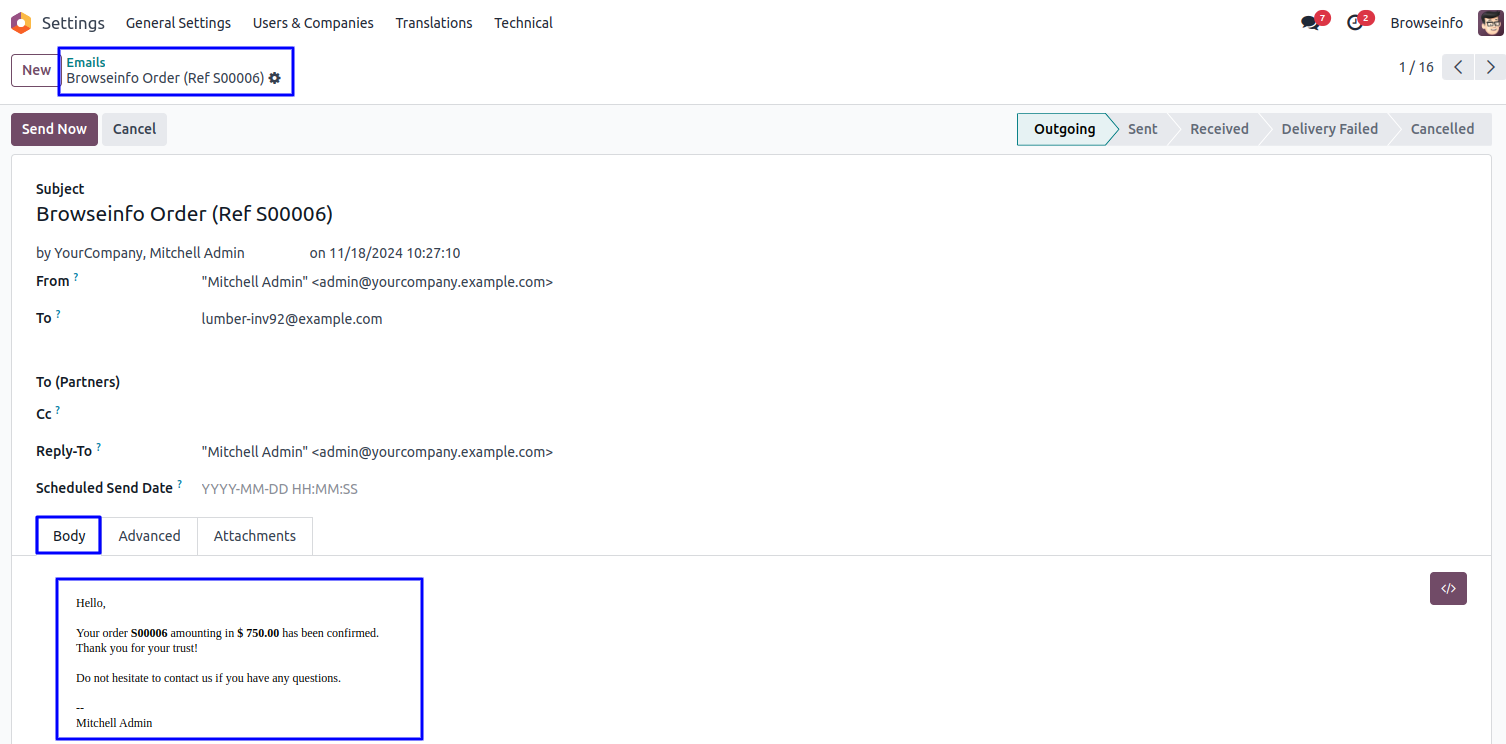Screen dimensions: 1506x744
Task: Open the Translations menu
Action: pyautogui.click(x=434, y=23)
